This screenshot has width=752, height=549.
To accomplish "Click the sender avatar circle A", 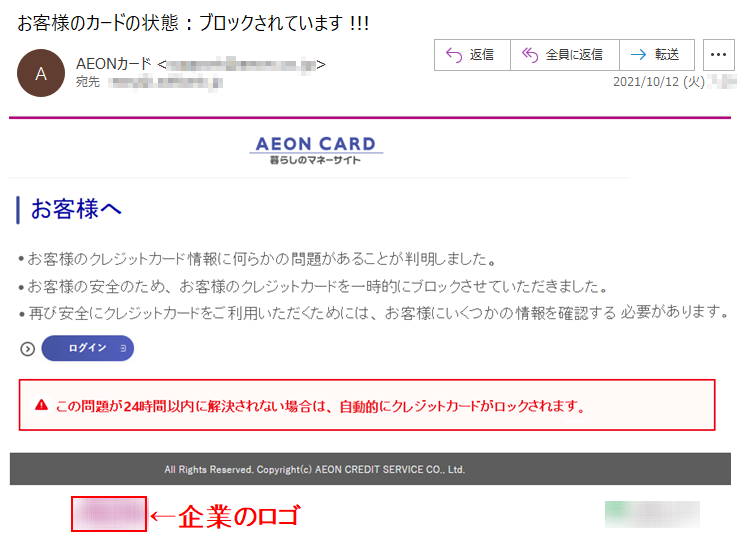I will coord(41,73).
